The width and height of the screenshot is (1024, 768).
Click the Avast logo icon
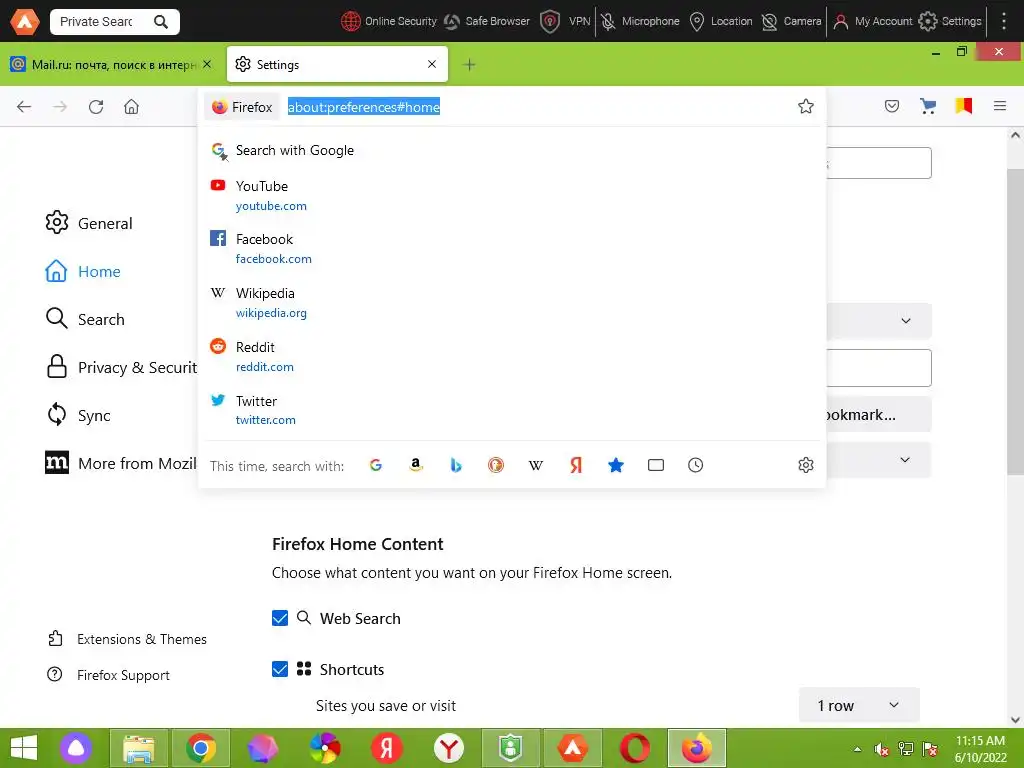[25, 22]
